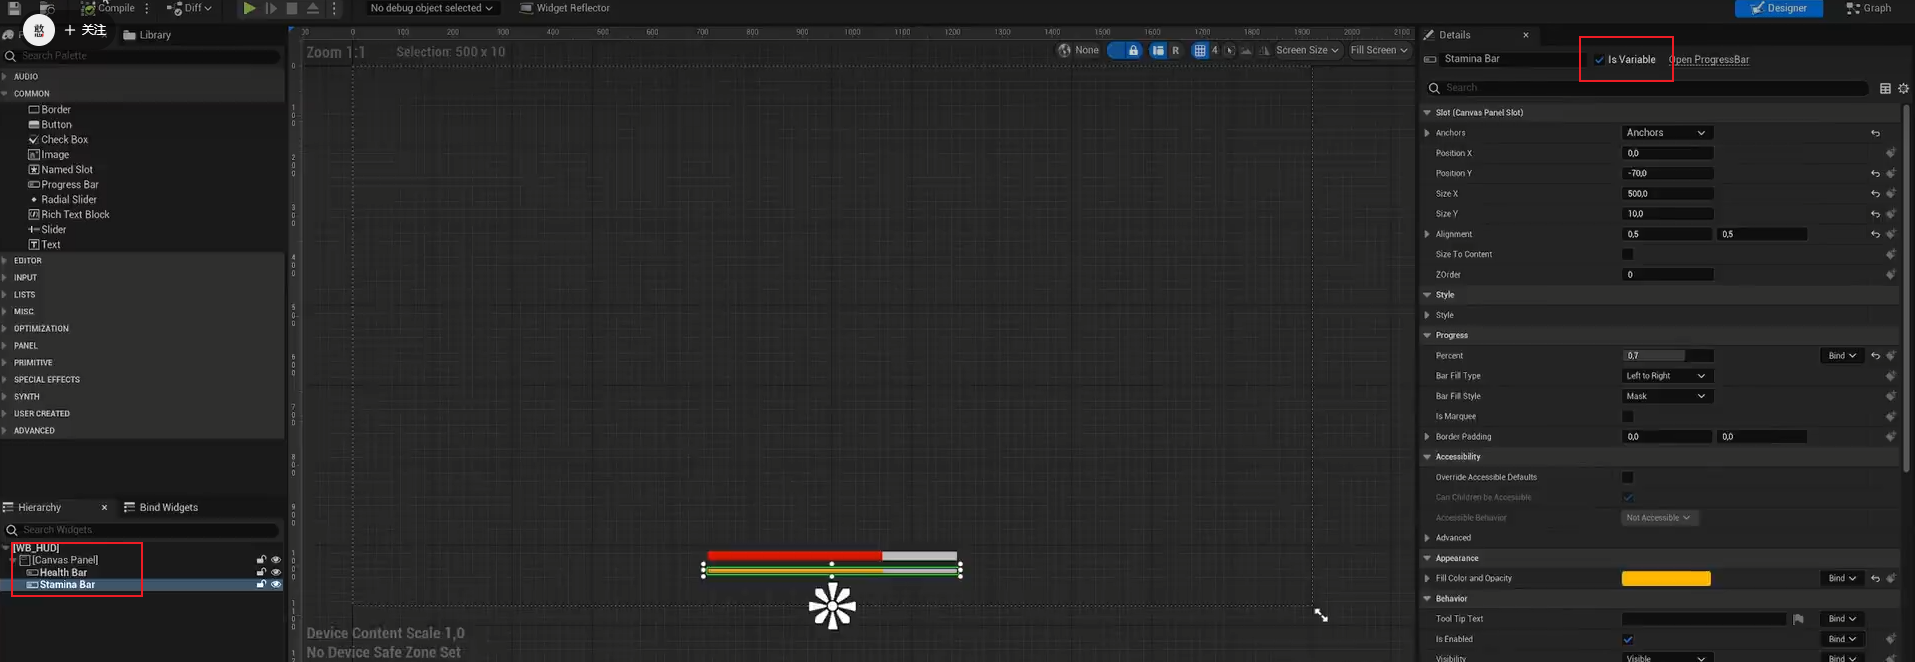This screenshot has height=662, width=1915.
Task: Toggle Override Accessible Defaults checkbox
Action: (1628, 477)
